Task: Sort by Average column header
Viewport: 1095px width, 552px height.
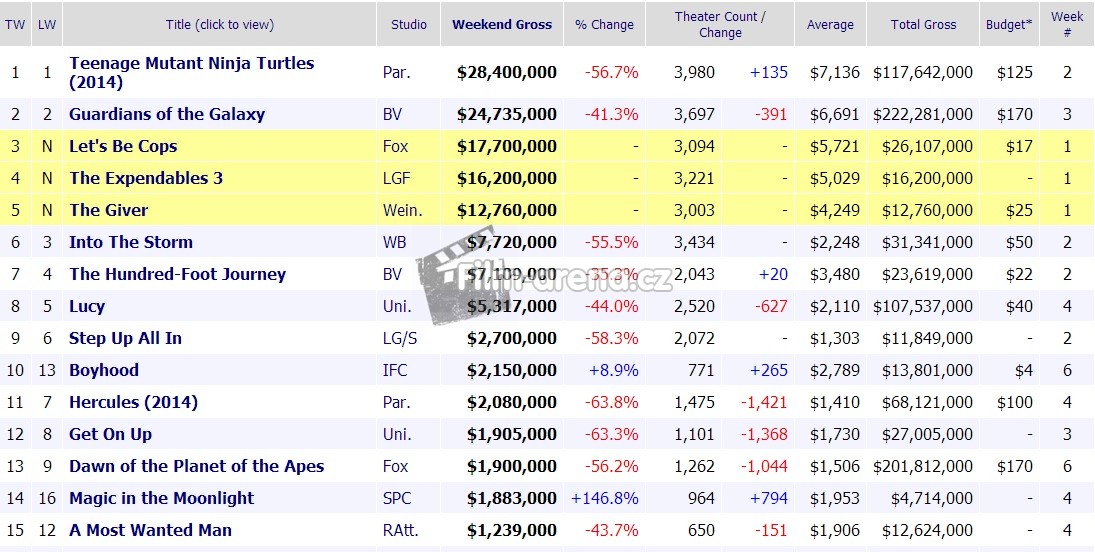Action: 831,25
